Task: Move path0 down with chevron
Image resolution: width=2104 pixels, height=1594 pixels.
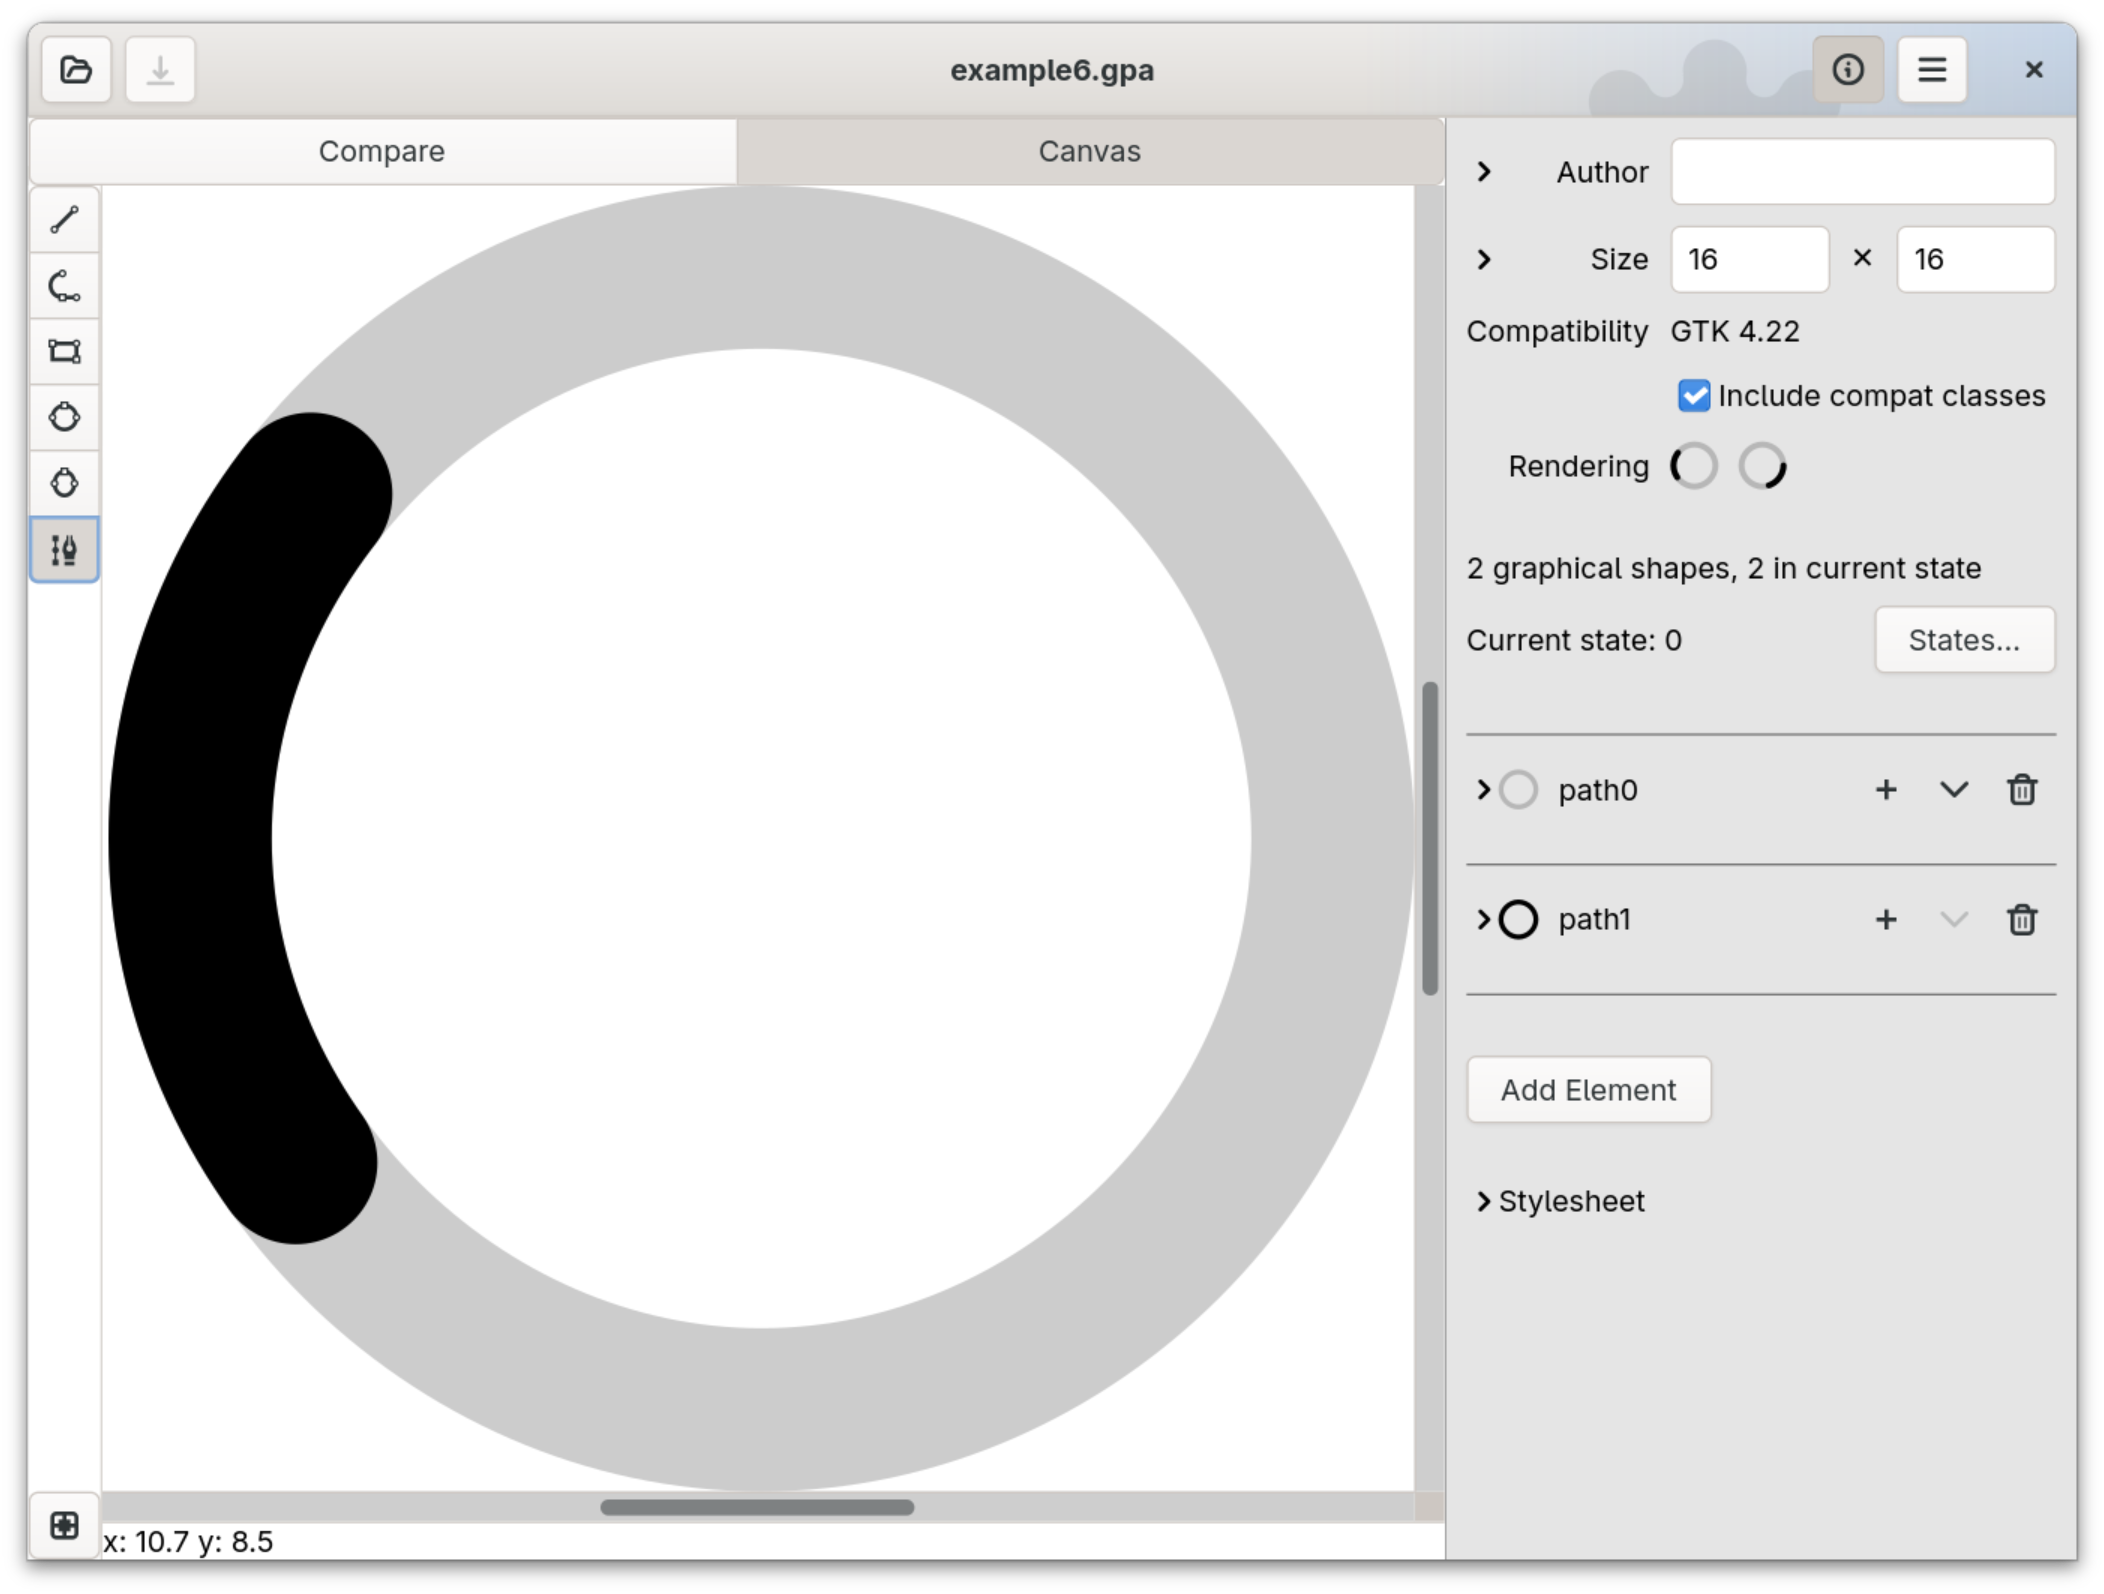Action: 1953,790
